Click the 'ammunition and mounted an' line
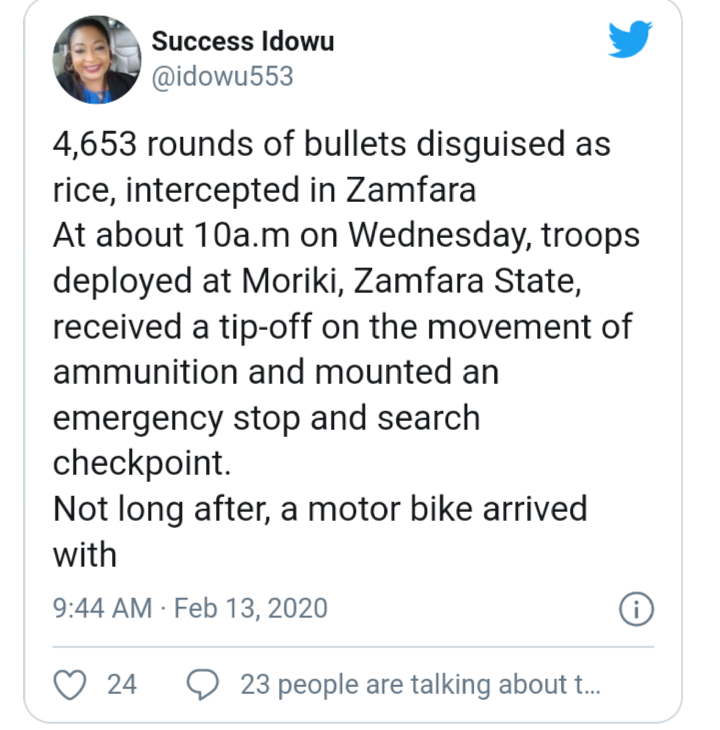Image resolution: width=720 pixels, height=730 pixels. pyautogui.click(x=275, y=372)
